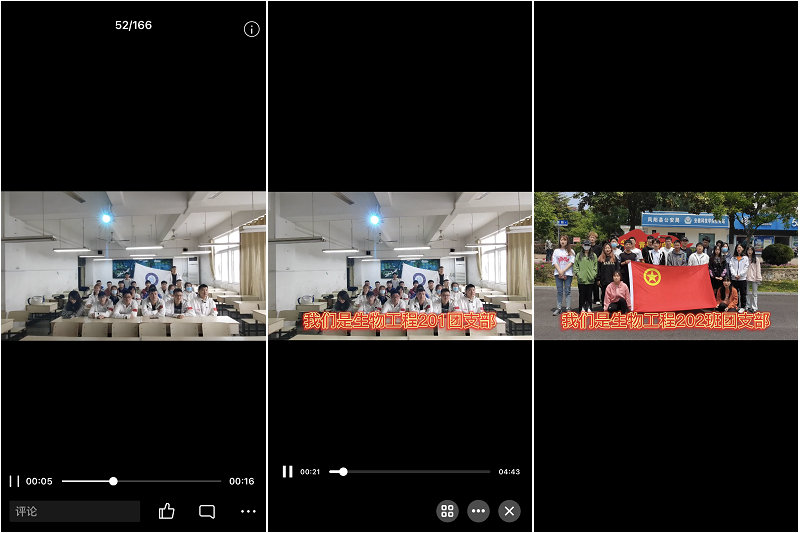Click the 00:21 elapsed time label
Screen dimensions: 800x533
[310, 471]
